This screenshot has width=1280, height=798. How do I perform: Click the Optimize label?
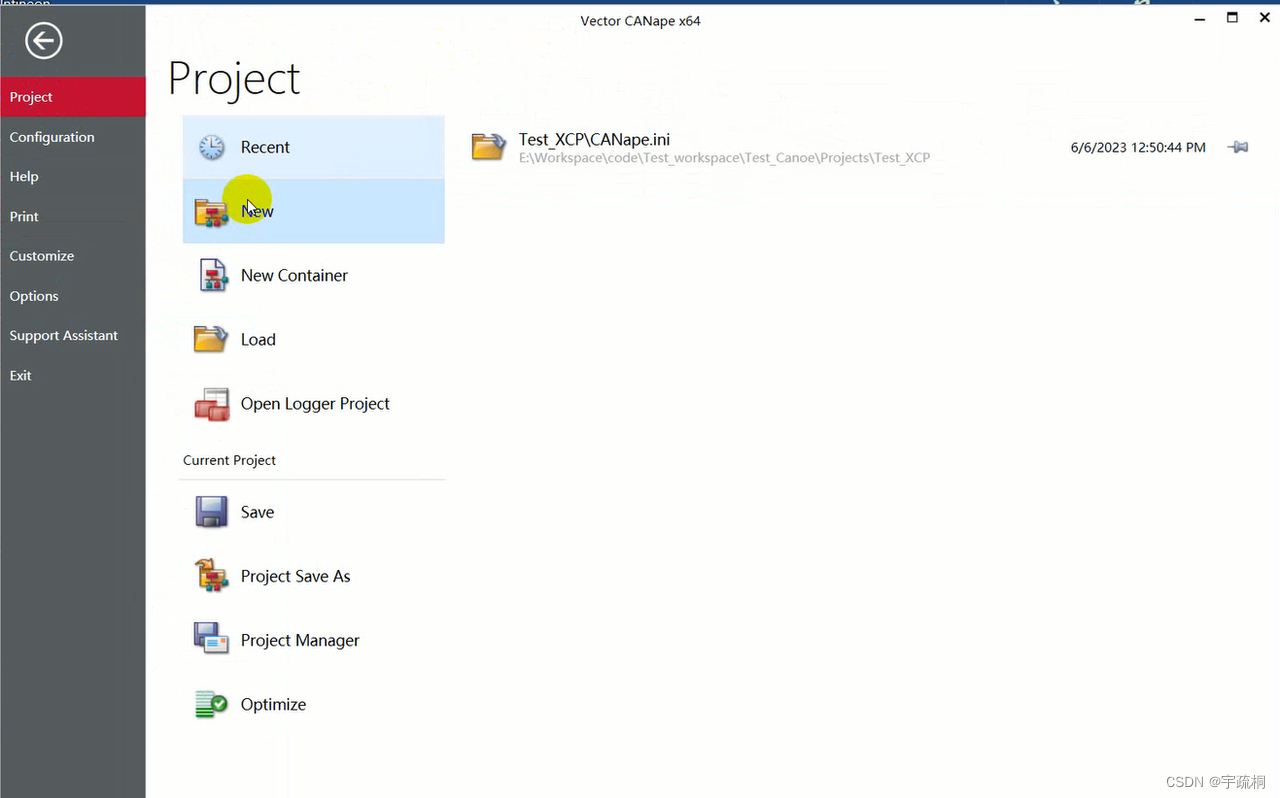(273, 704)
